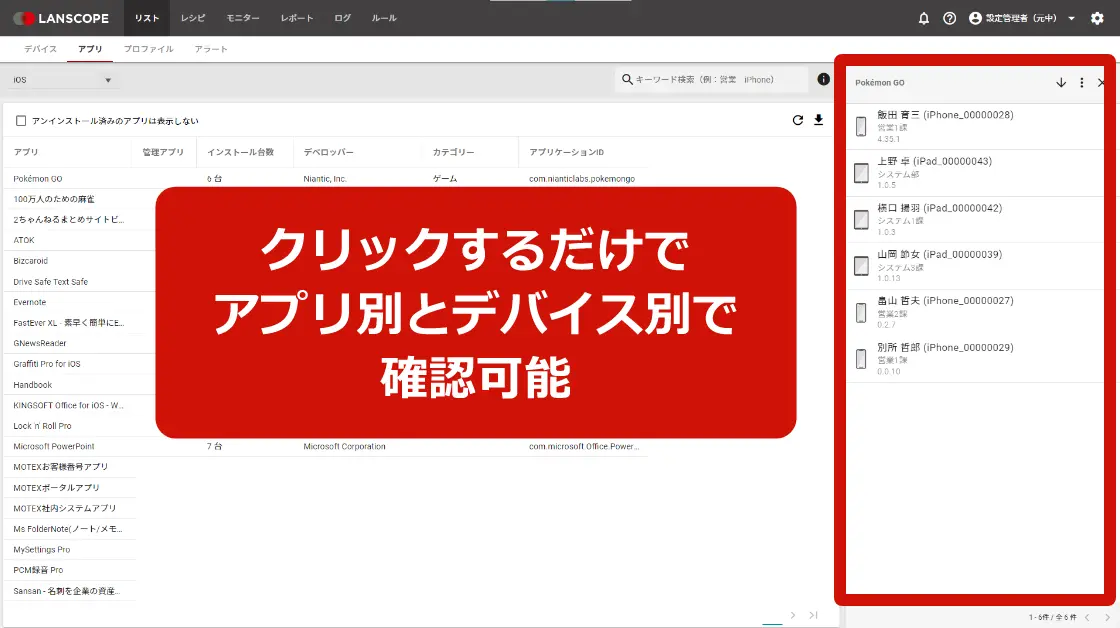Sort by アプリケーションID column header
The height and width of the screenshot is (628, 1120).
(x=566, y=152)
